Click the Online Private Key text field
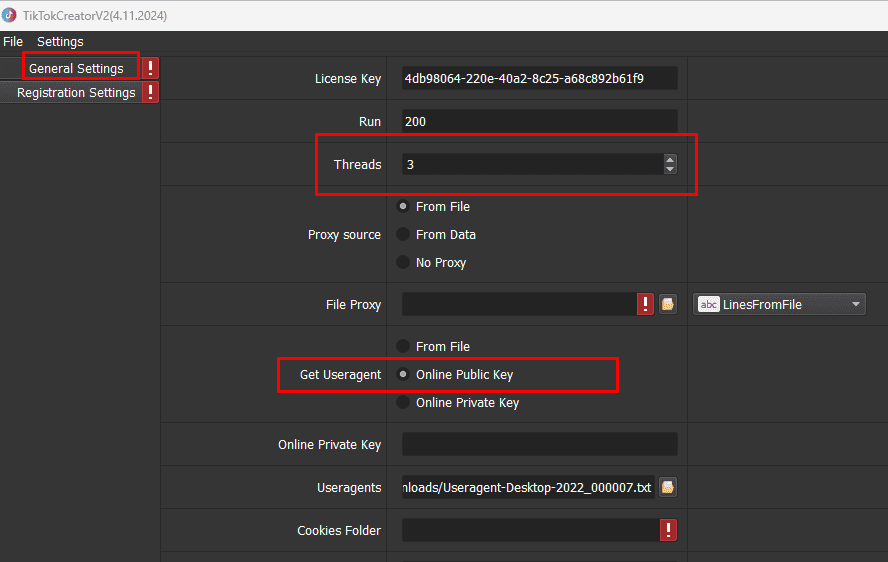The width and height of the screenshot is (888, 562). (x=540, y=444)
